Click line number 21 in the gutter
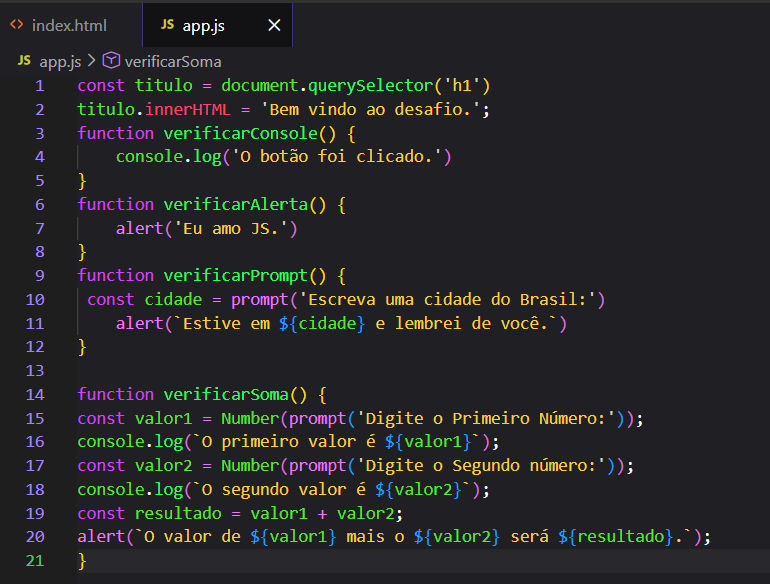The image size is (770, 584). [x=36, y=561]
